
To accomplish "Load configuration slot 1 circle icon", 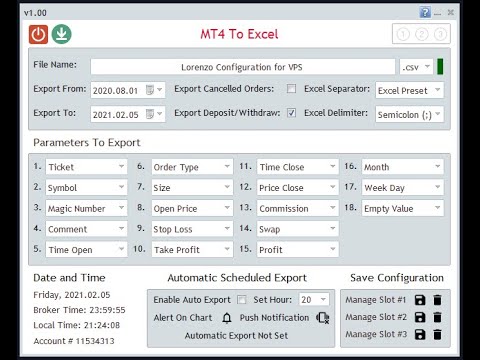I will pyautogui.click(x=403, y=34).
